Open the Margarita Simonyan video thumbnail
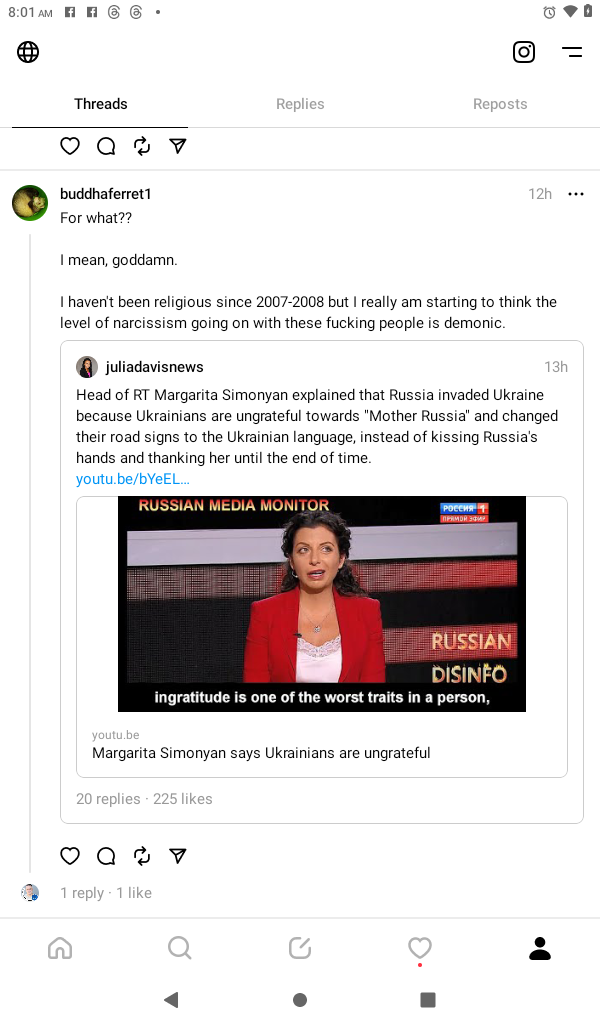600x1024 pixels. pos(322,604)
